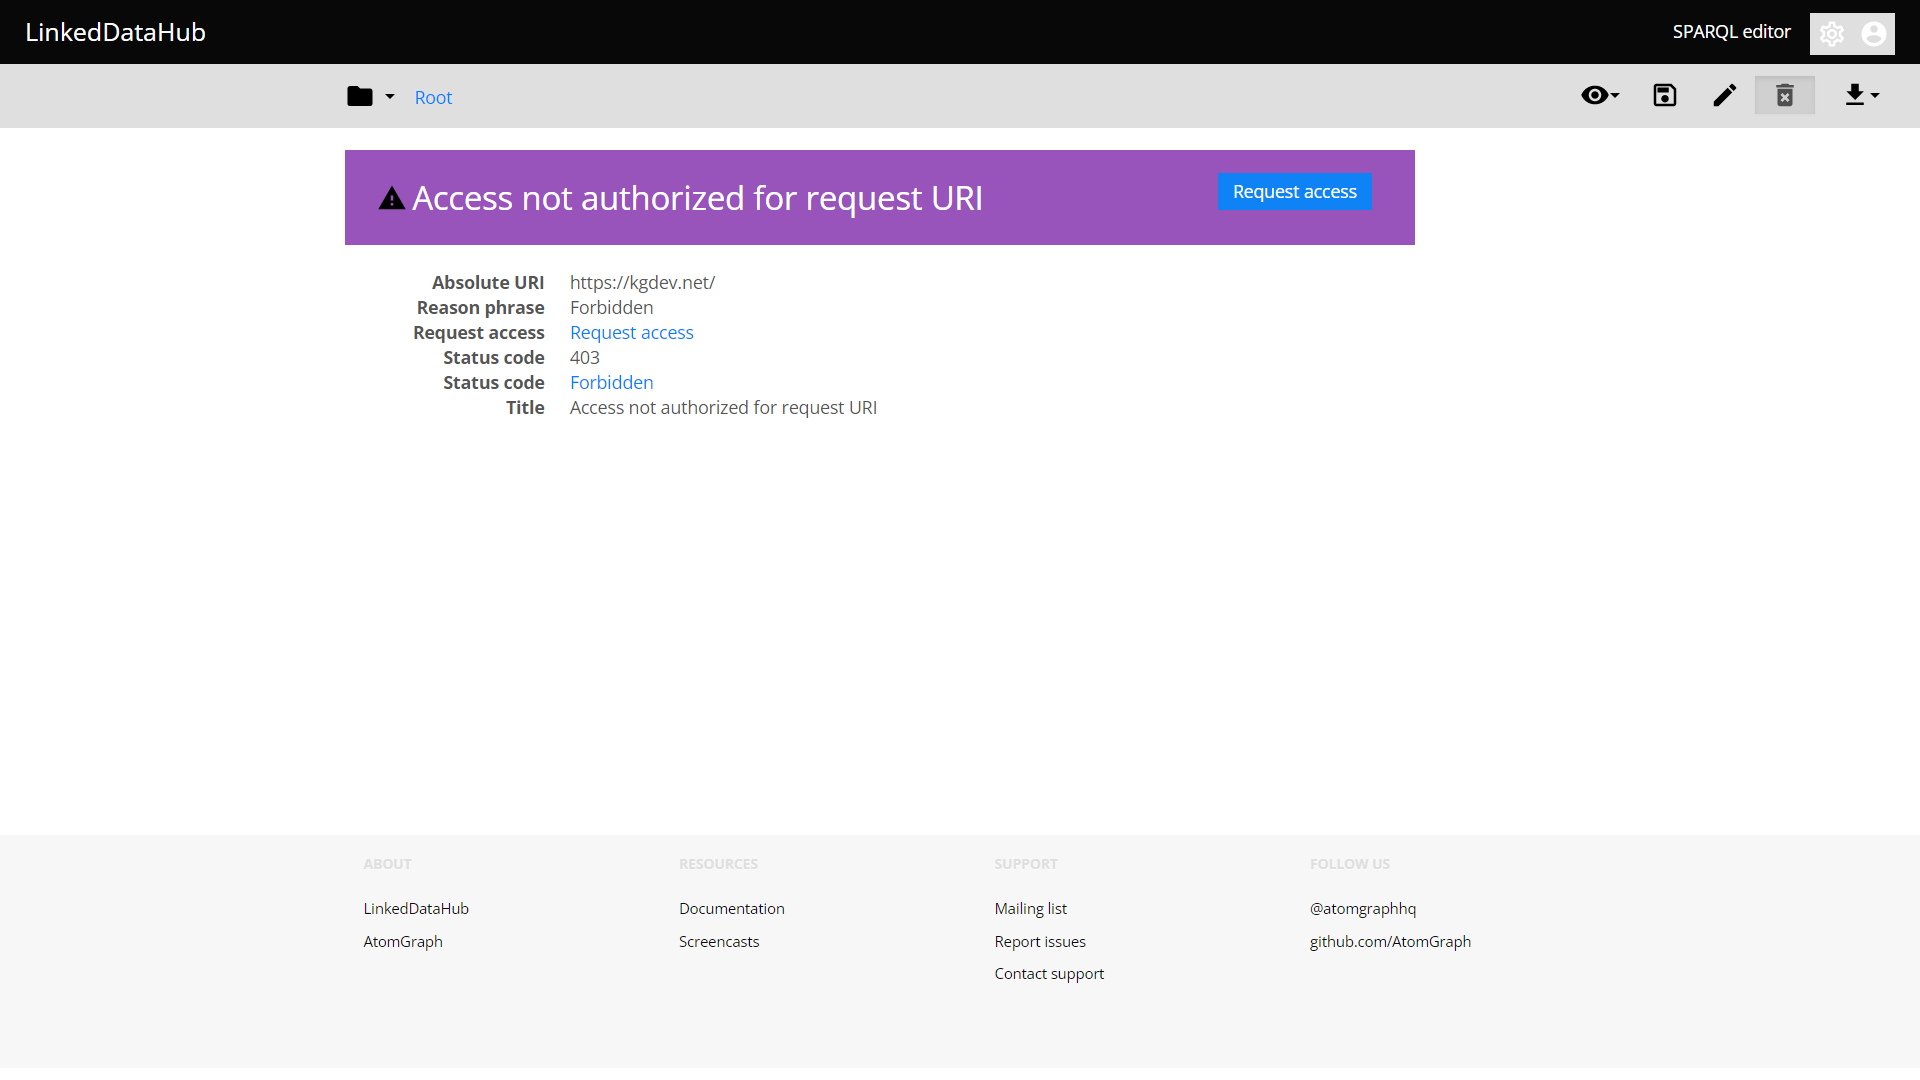Click the banner heading Access not authorized
Viewport: 1920px width, 1080px height.
(x=697, y=198)
